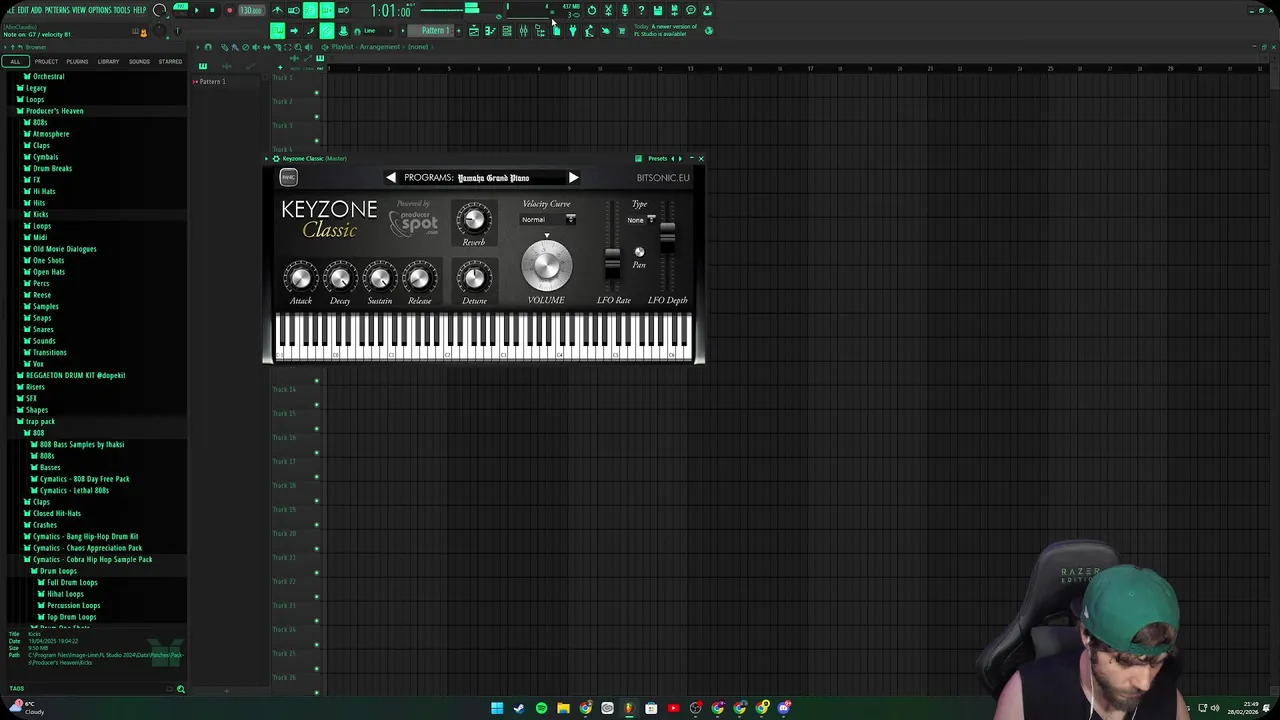Screen dimensions: 1280x720
Task: Open Windows Start menu
Action: click(x=497, y=708)
